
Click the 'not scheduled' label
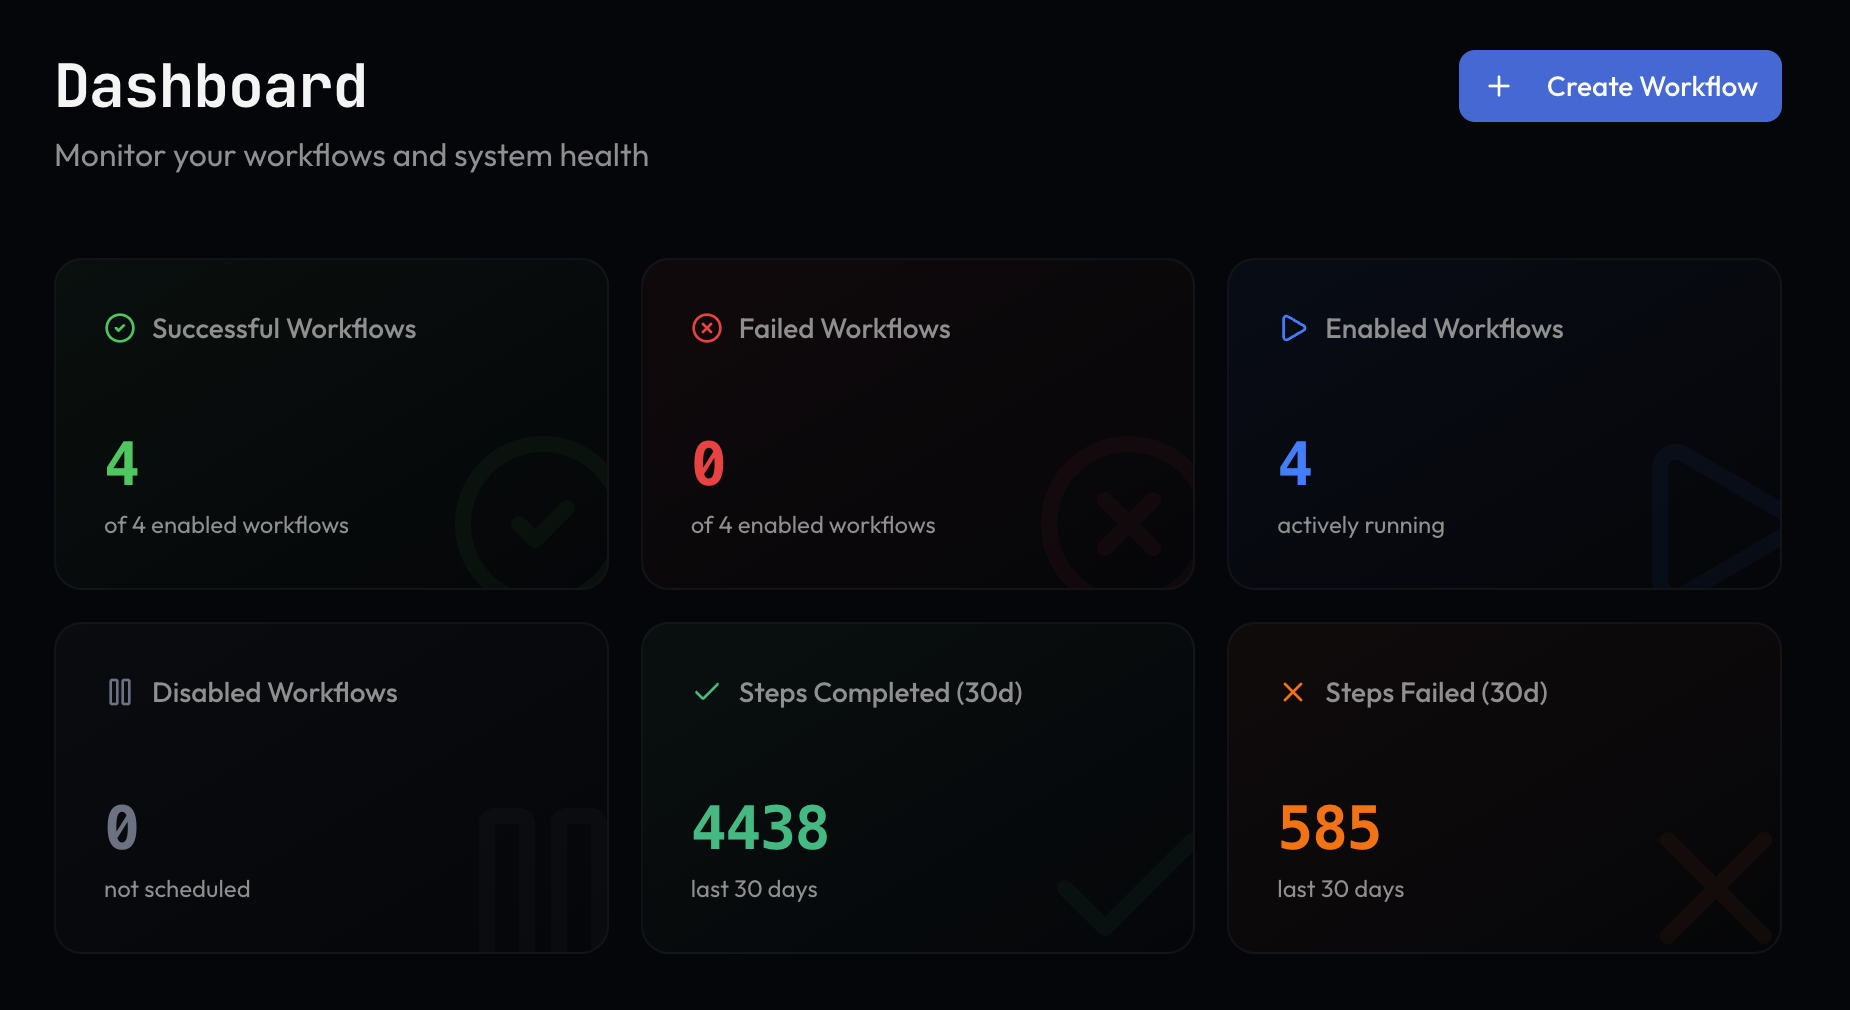[x=177, y=888]
